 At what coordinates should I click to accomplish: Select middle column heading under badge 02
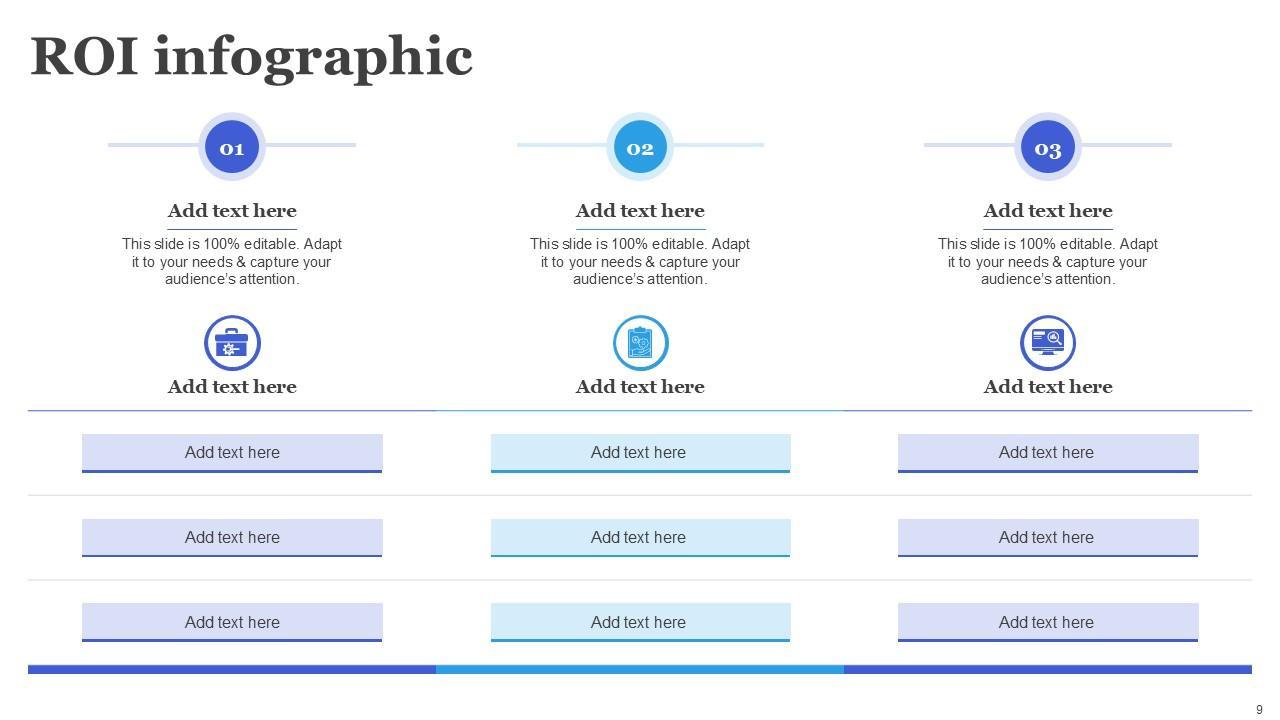(x=640, y=211)
